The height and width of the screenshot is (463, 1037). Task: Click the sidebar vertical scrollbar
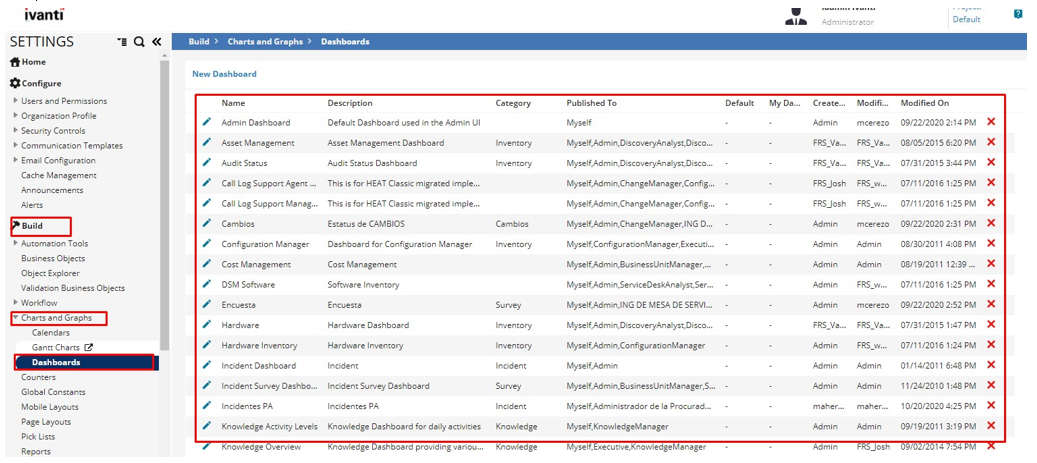tap(164, 200)
